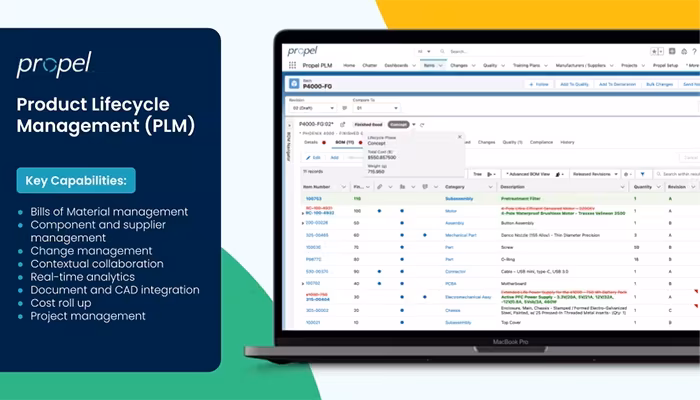Open the search scope All dropdown
700x400 pixels.
coord(424,51)
